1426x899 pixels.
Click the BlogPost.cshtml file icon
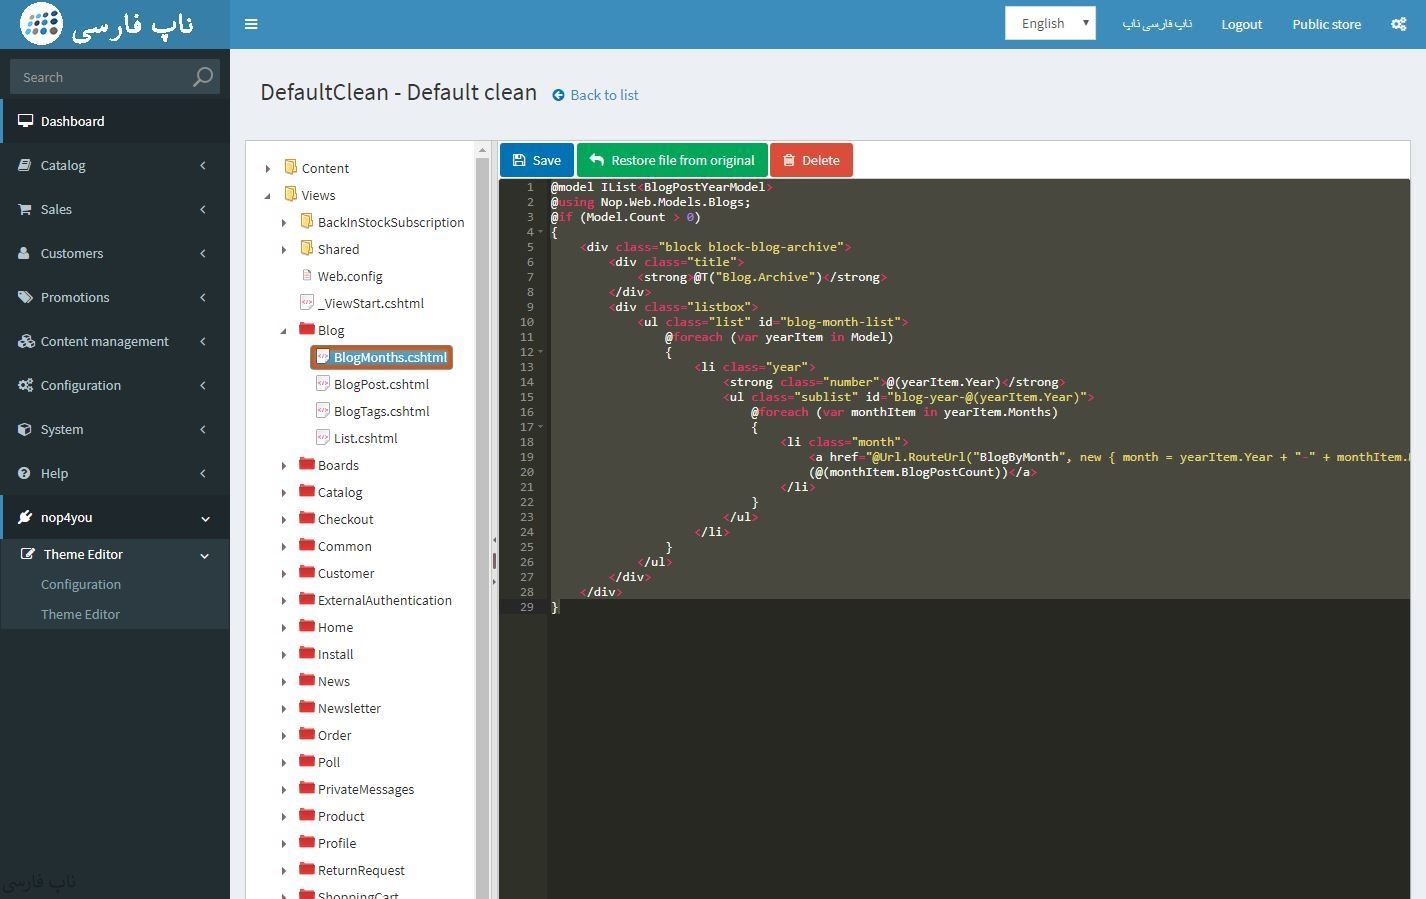(x=323, y=384)
